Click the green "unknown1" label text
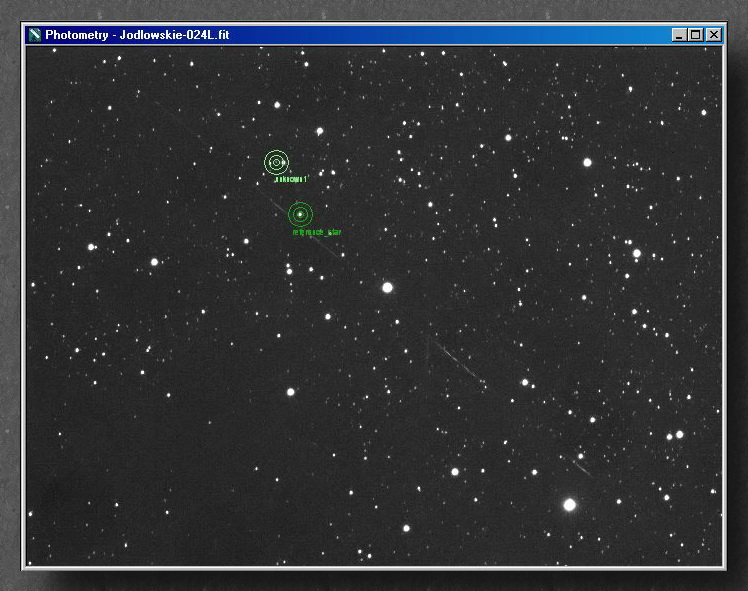 290,179
